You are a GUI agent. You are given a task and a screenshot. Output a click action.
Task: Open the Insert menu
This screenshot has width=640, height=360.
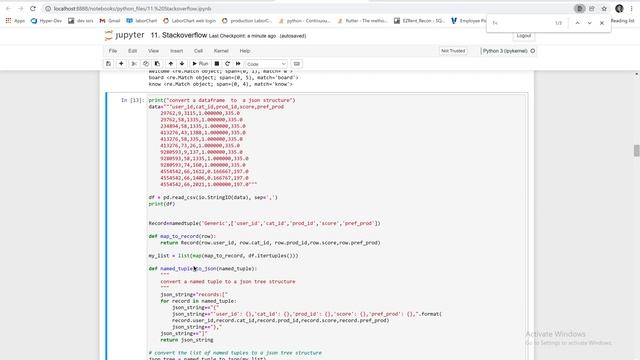pos(176,51)
